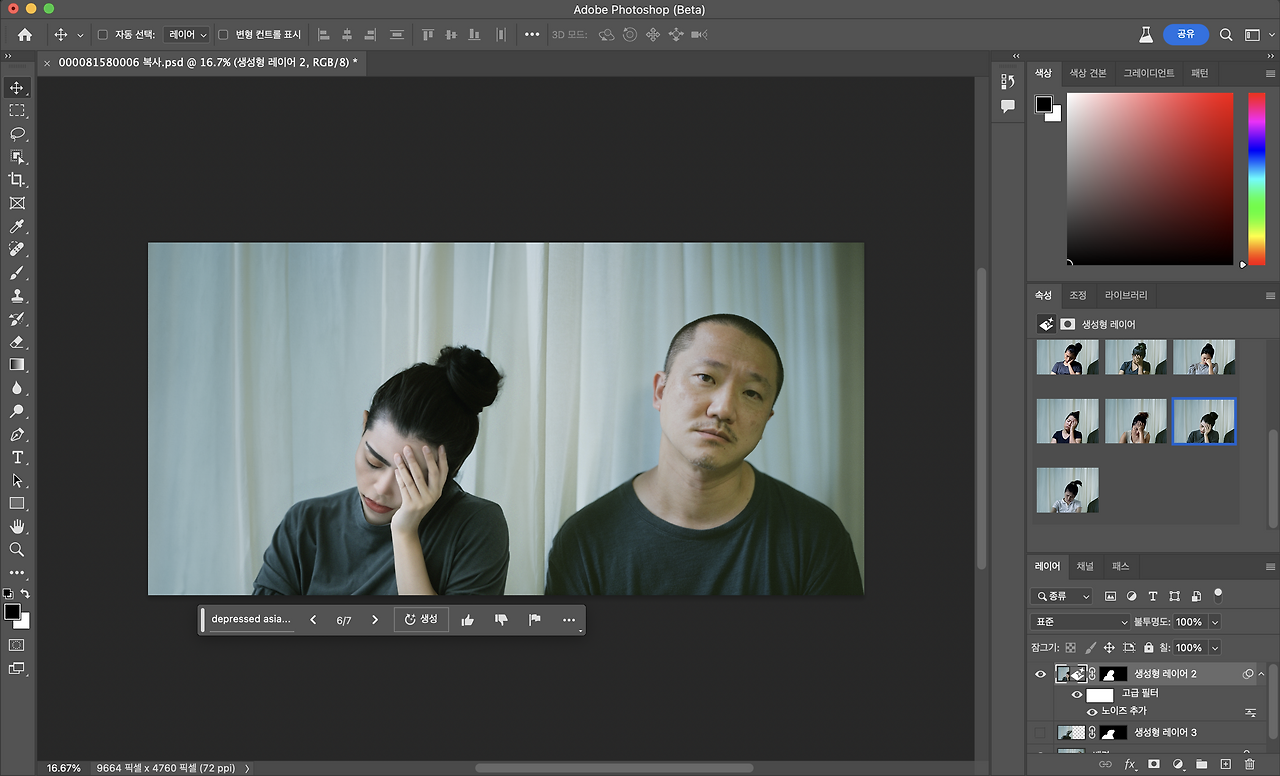1280x776 pixels.
Task: Select the Eraser tool
Action: [17, 342]
